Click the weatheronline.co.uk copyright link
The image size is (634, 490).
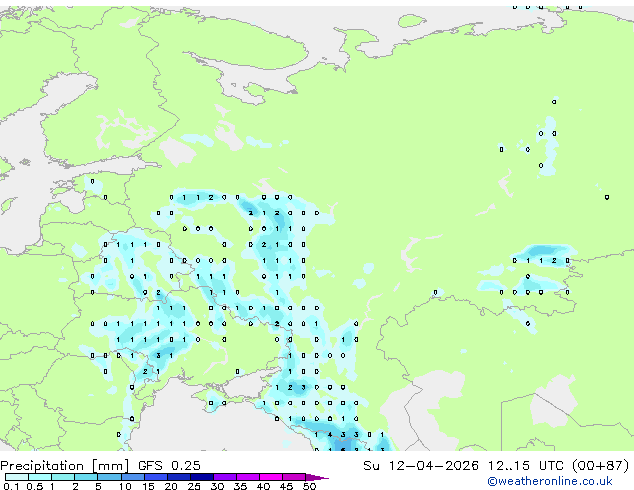click(549, 481)
